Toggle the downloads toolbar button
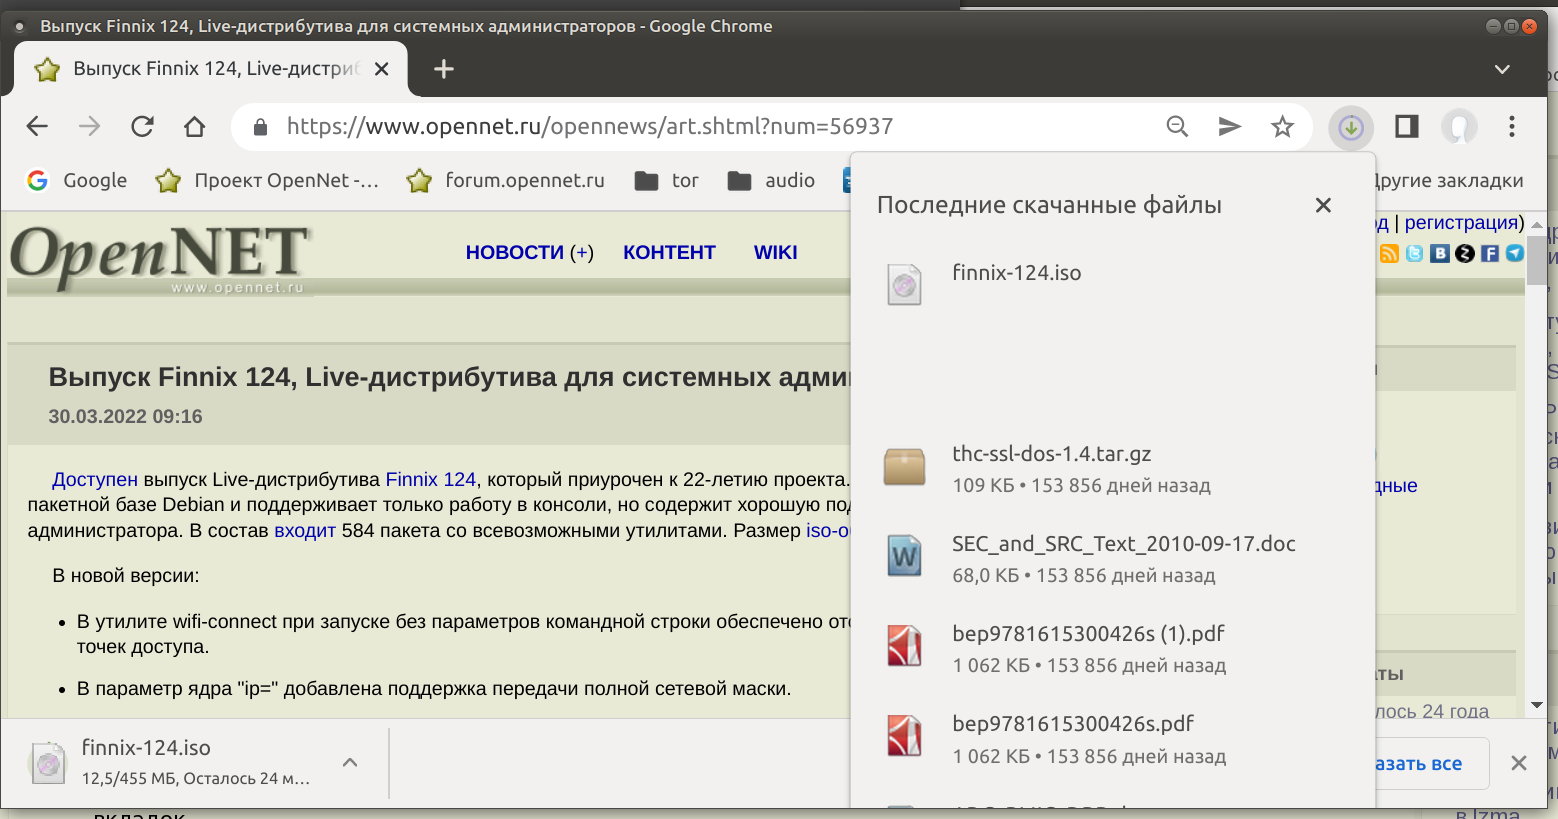 point(1351,127)
